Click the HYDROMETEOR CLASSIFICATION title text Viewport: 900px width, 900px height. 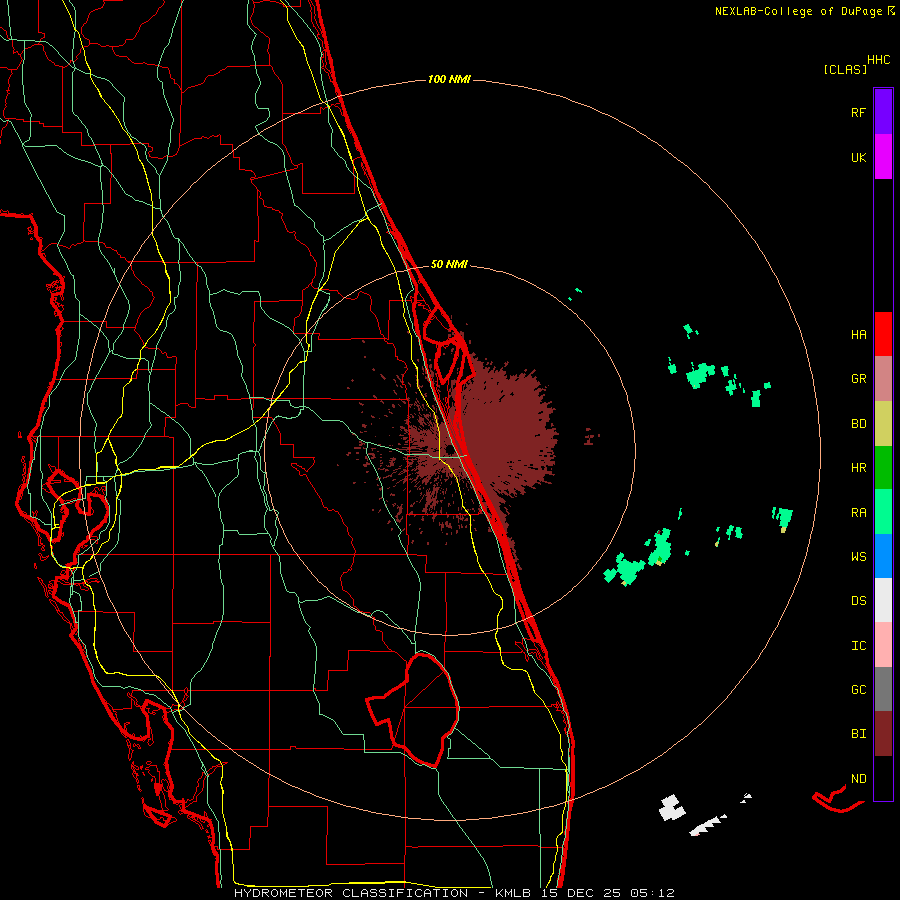point(351,893)
